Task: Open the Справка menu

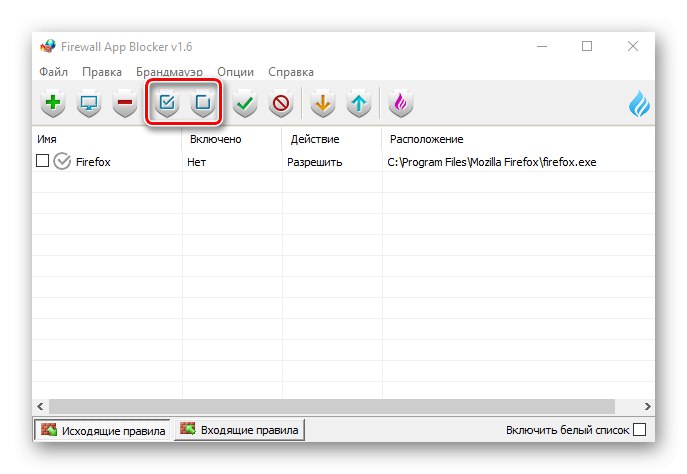Action: tap(291, 72)
